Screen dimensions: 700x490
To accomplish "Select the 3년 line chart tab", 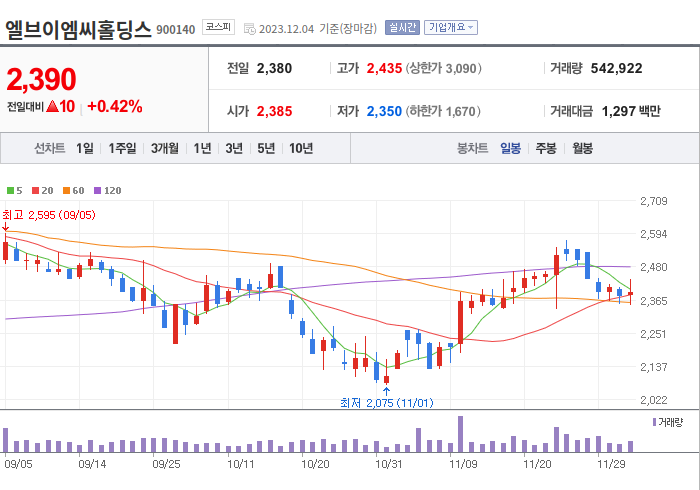I will [x=234, y=148].
